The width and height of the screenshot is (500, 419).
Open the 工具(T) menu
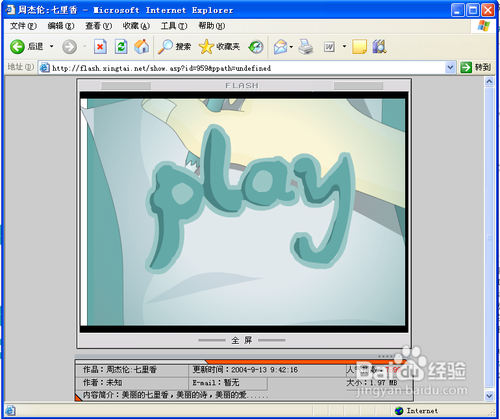(x=174, y=26)
